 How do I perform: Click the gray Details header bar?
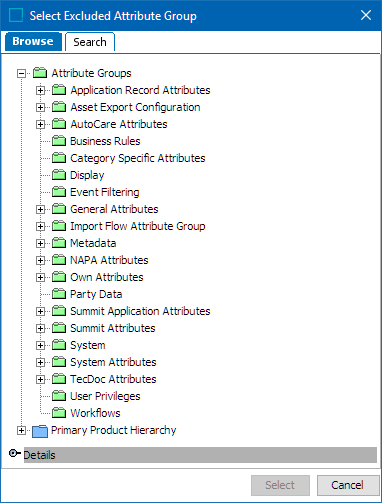pyautogui.click(x=200, y=455)
